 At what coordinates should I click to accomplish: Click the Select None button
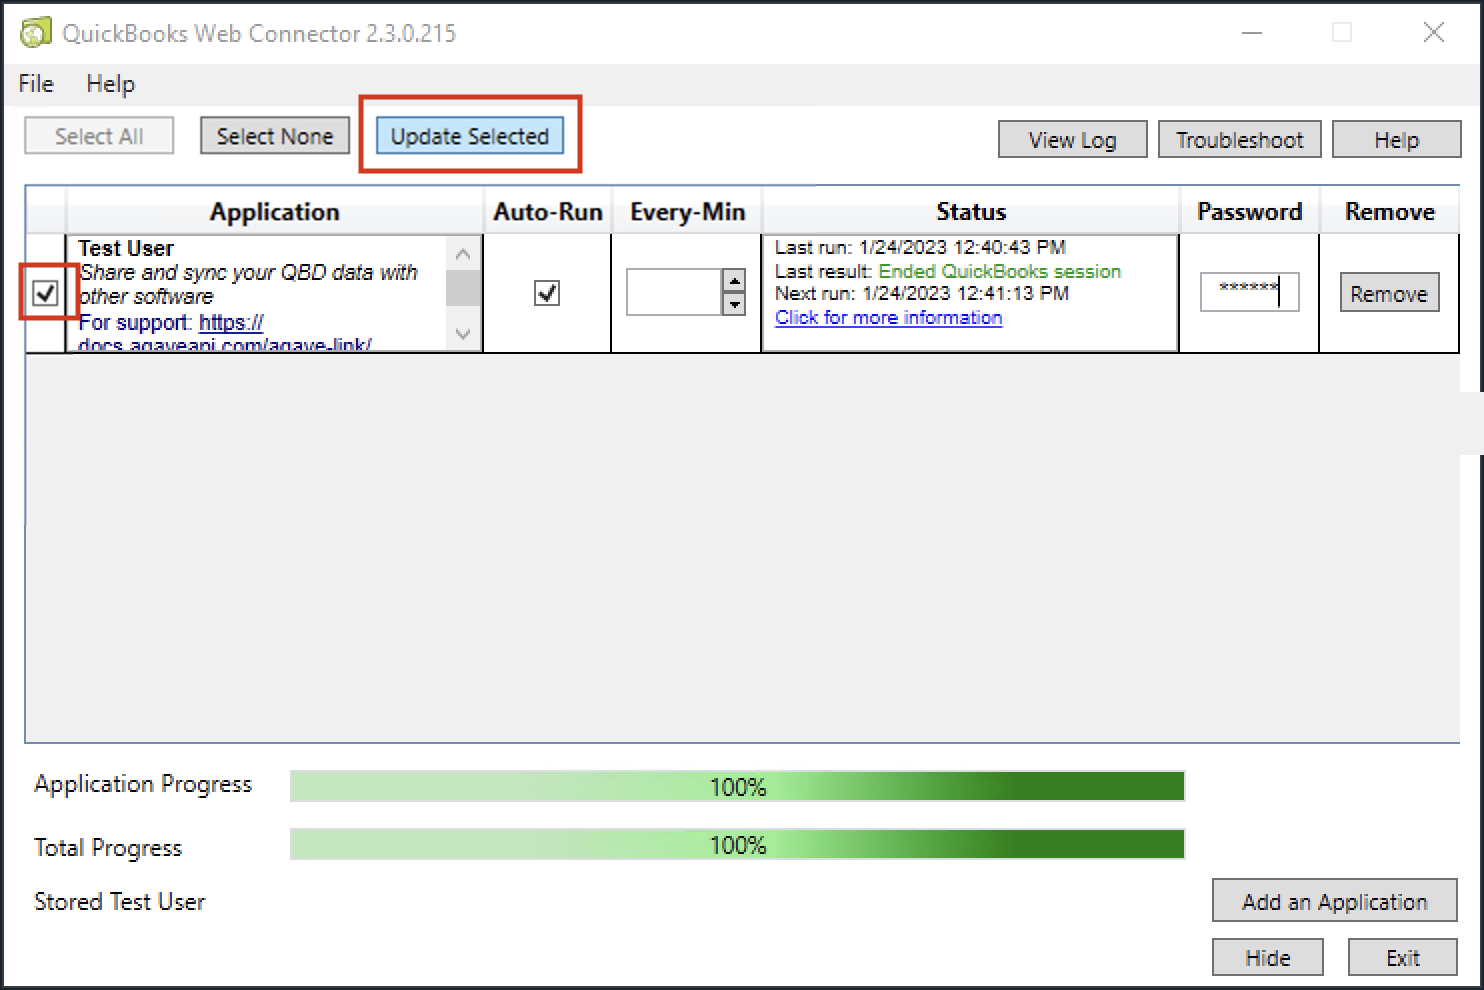pos(275,136)
